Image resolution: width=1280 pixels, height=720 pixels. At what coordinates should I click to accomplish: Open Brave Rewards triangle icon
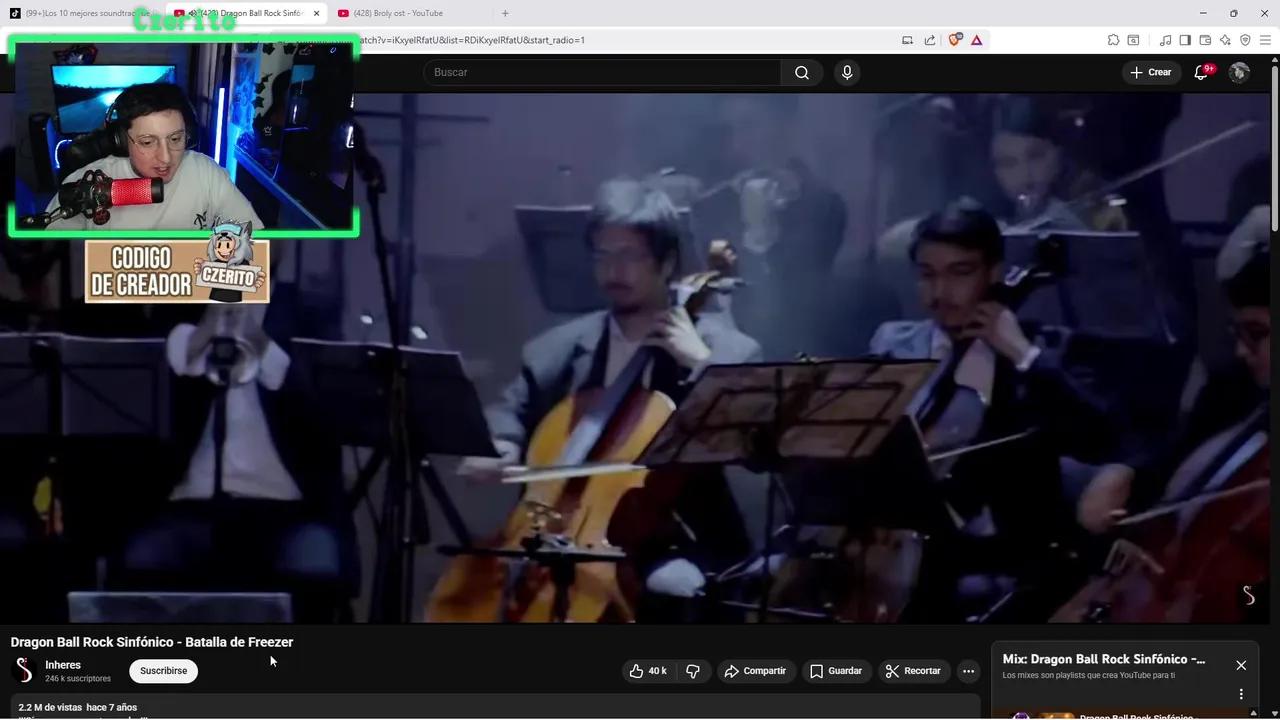(976, 40)
